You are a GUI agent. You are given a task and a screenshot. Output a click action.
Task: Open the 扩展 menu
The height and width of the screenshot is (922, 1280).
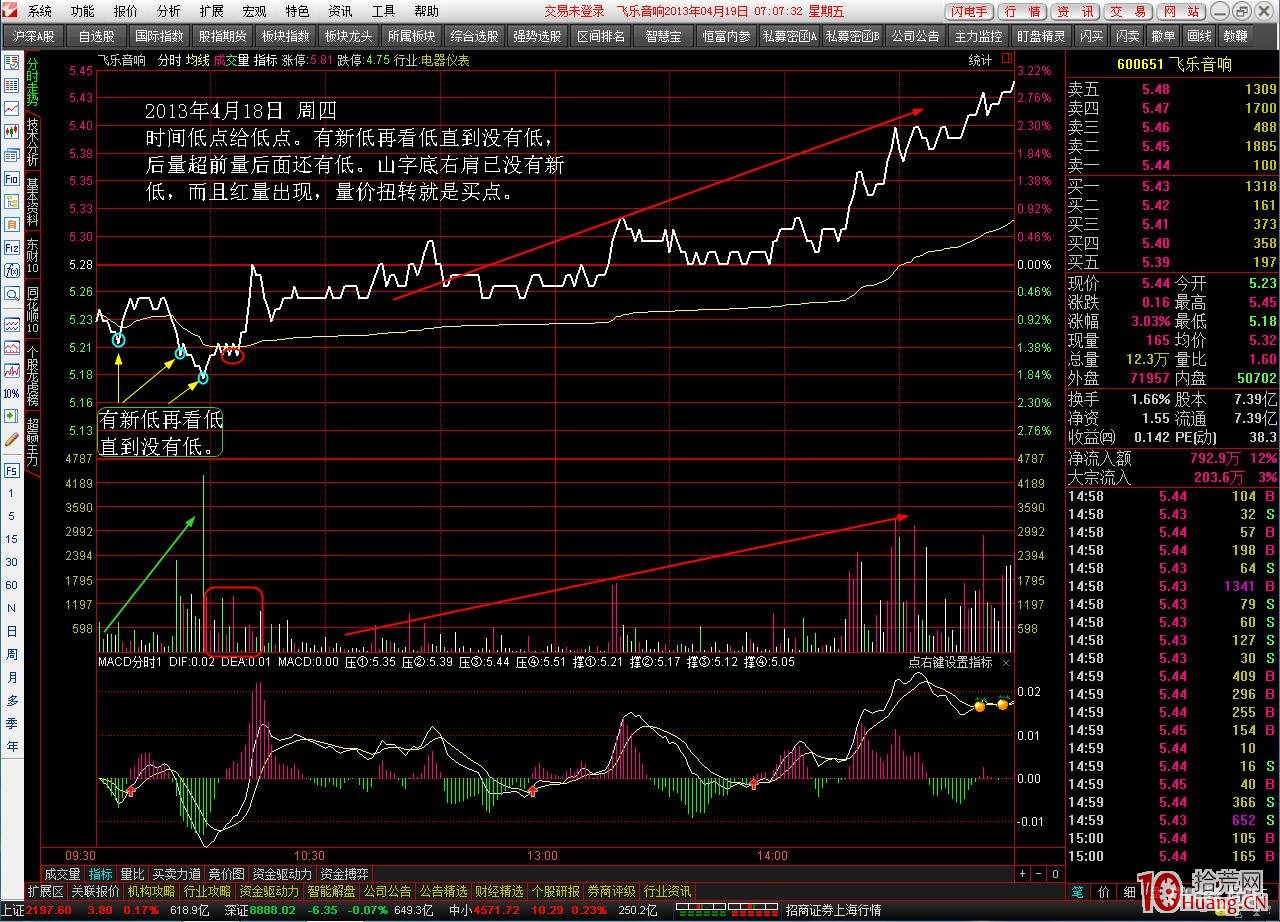point(212,11)
